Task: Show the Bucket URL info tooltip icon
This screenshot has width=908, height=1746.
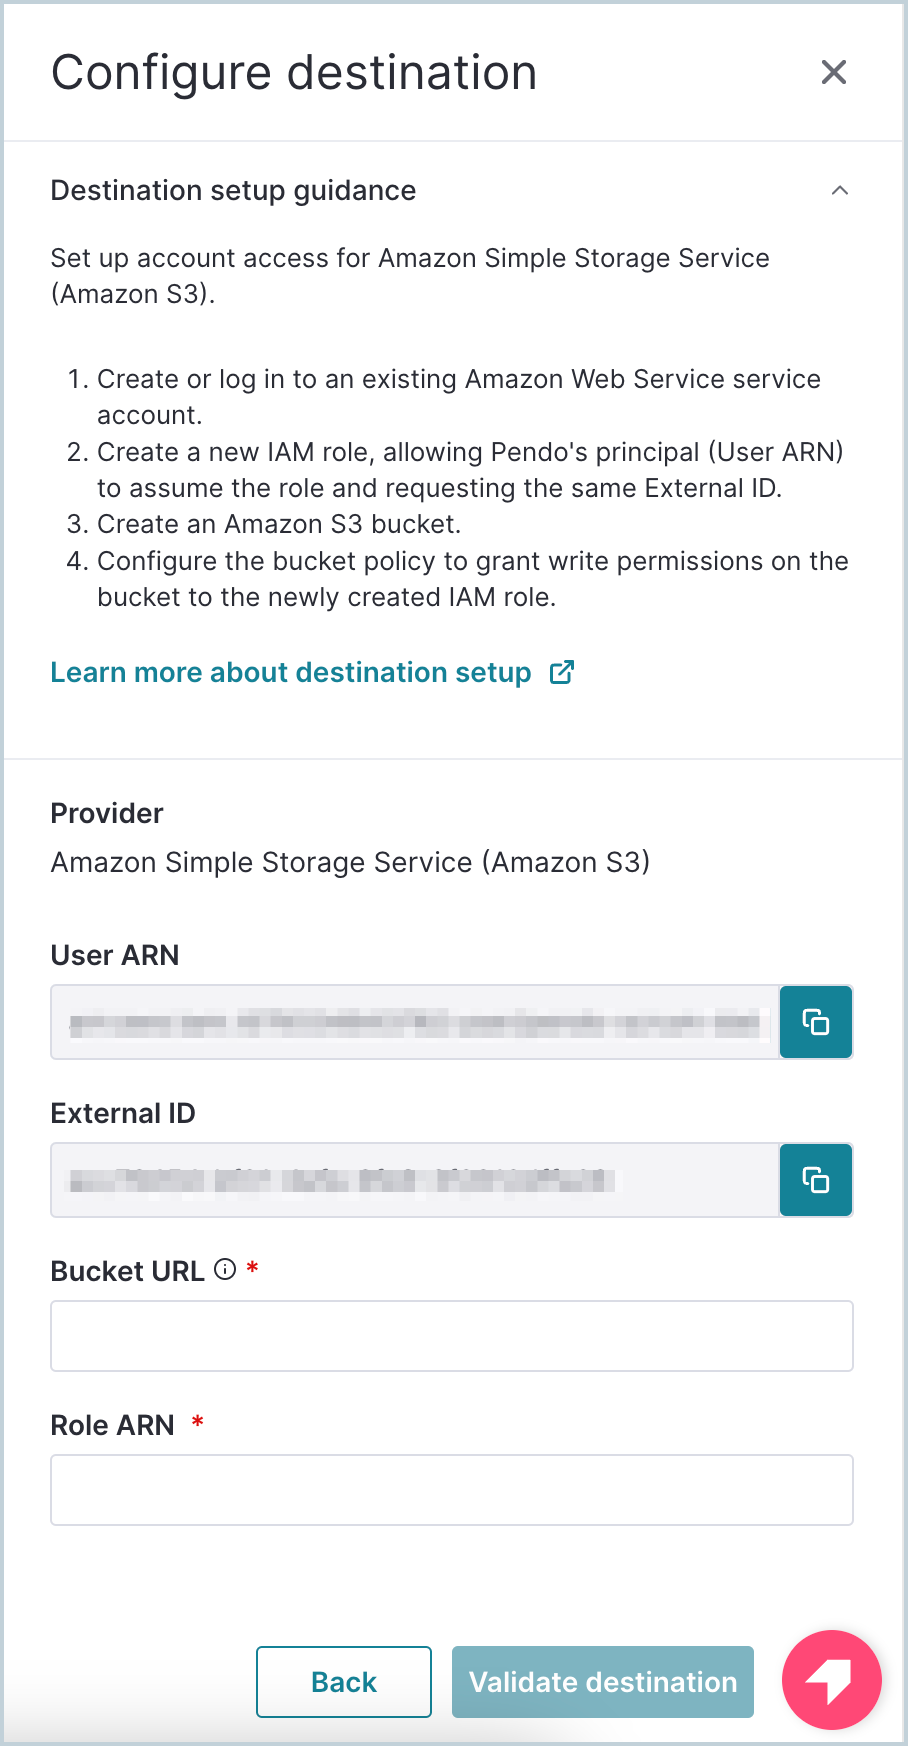Action: point(226,1270)
